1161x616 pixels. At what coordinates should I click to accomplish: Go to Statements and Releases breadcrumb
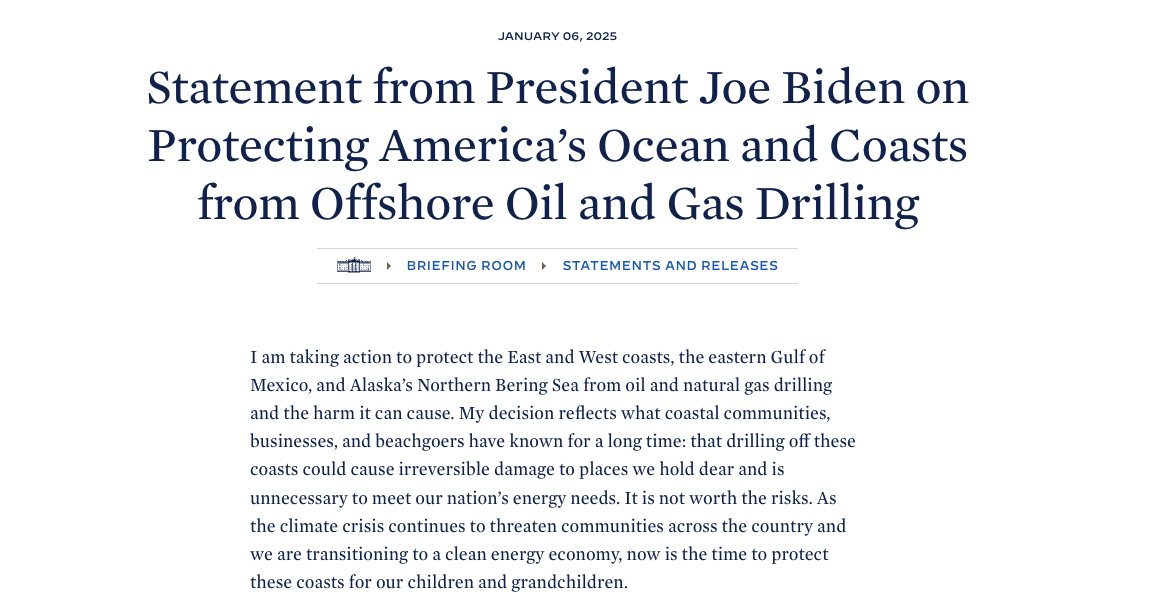coord(670,266)
